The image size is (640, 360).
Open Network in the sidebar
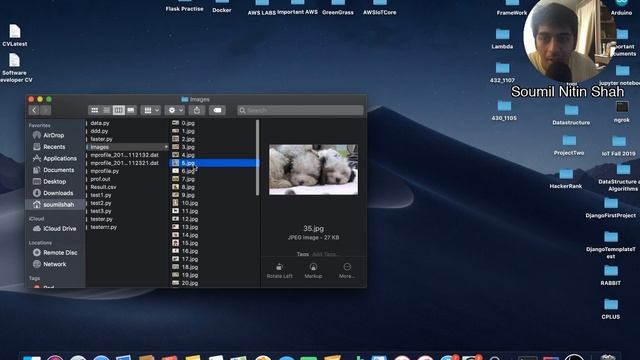click(53, 264)
